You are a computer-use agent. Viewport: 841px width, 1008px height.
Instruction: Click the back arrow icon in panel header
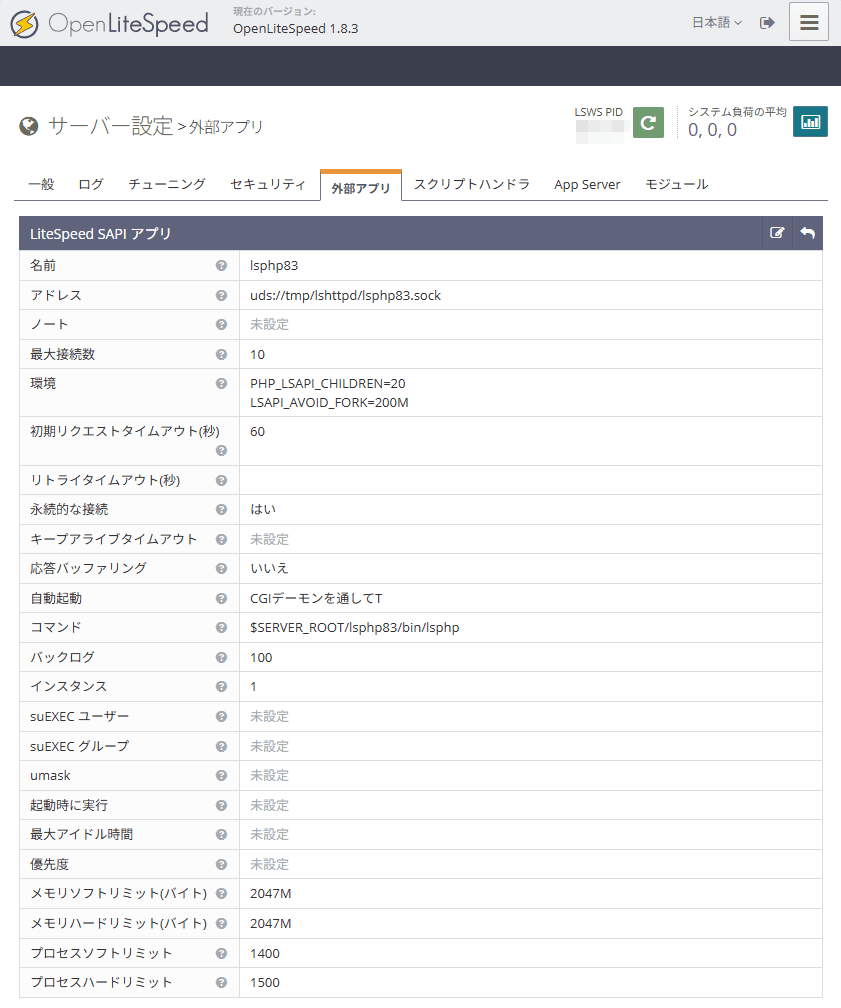(808, 233)
